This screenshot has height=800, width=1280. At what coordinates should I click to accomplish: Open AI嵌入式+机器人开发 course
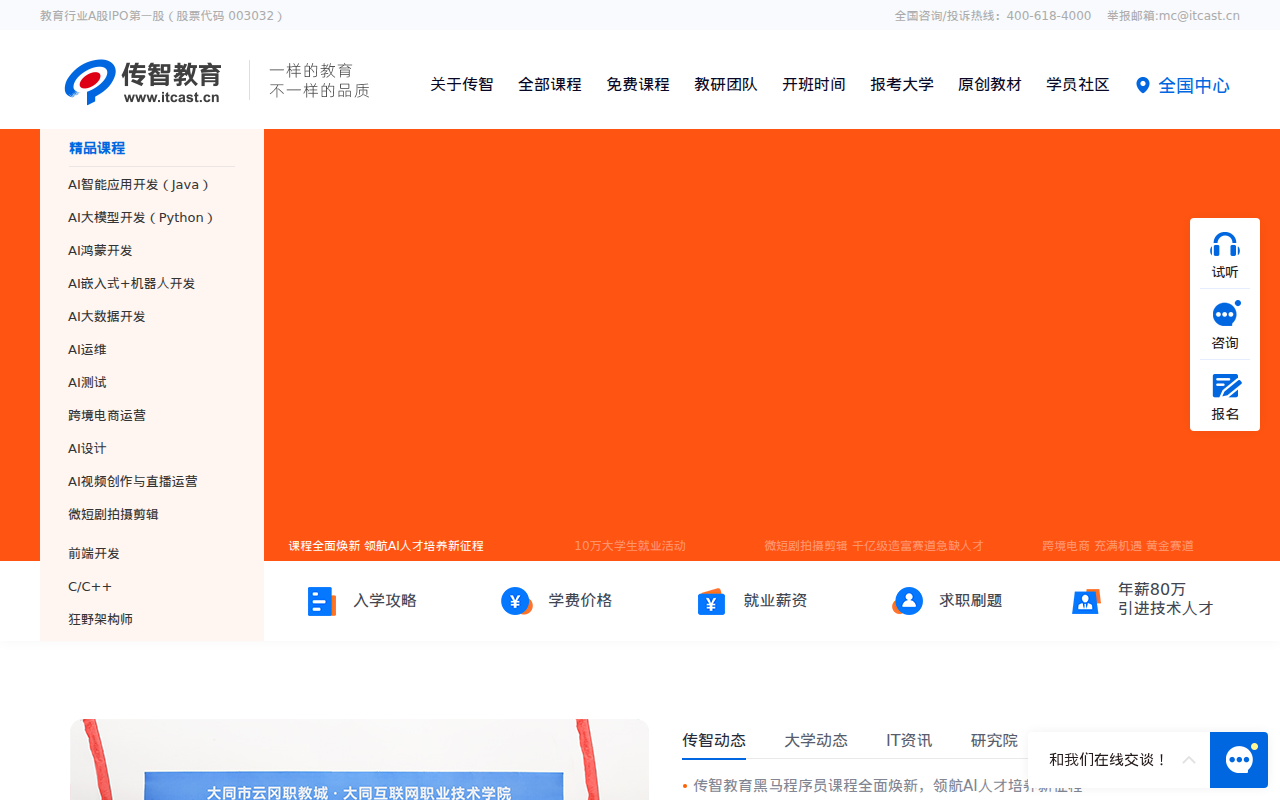132,284
